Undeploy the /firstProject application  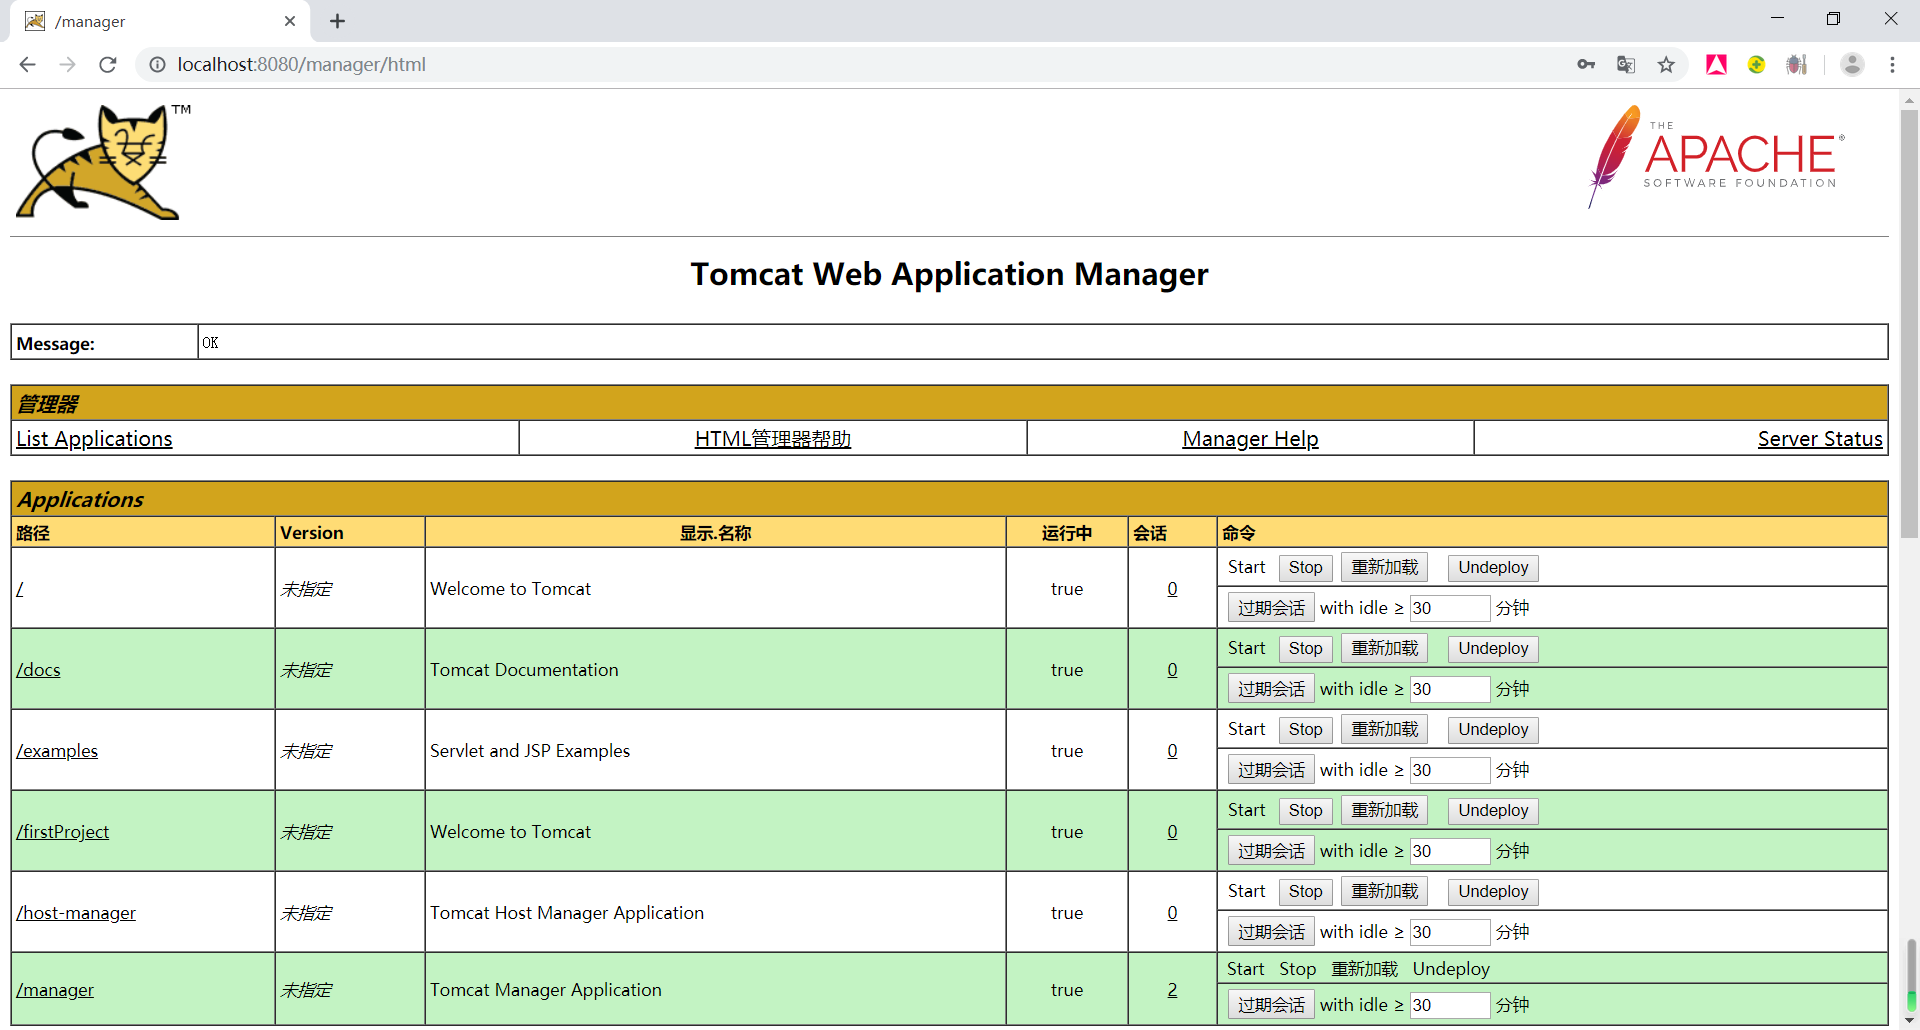point(1493,811)
